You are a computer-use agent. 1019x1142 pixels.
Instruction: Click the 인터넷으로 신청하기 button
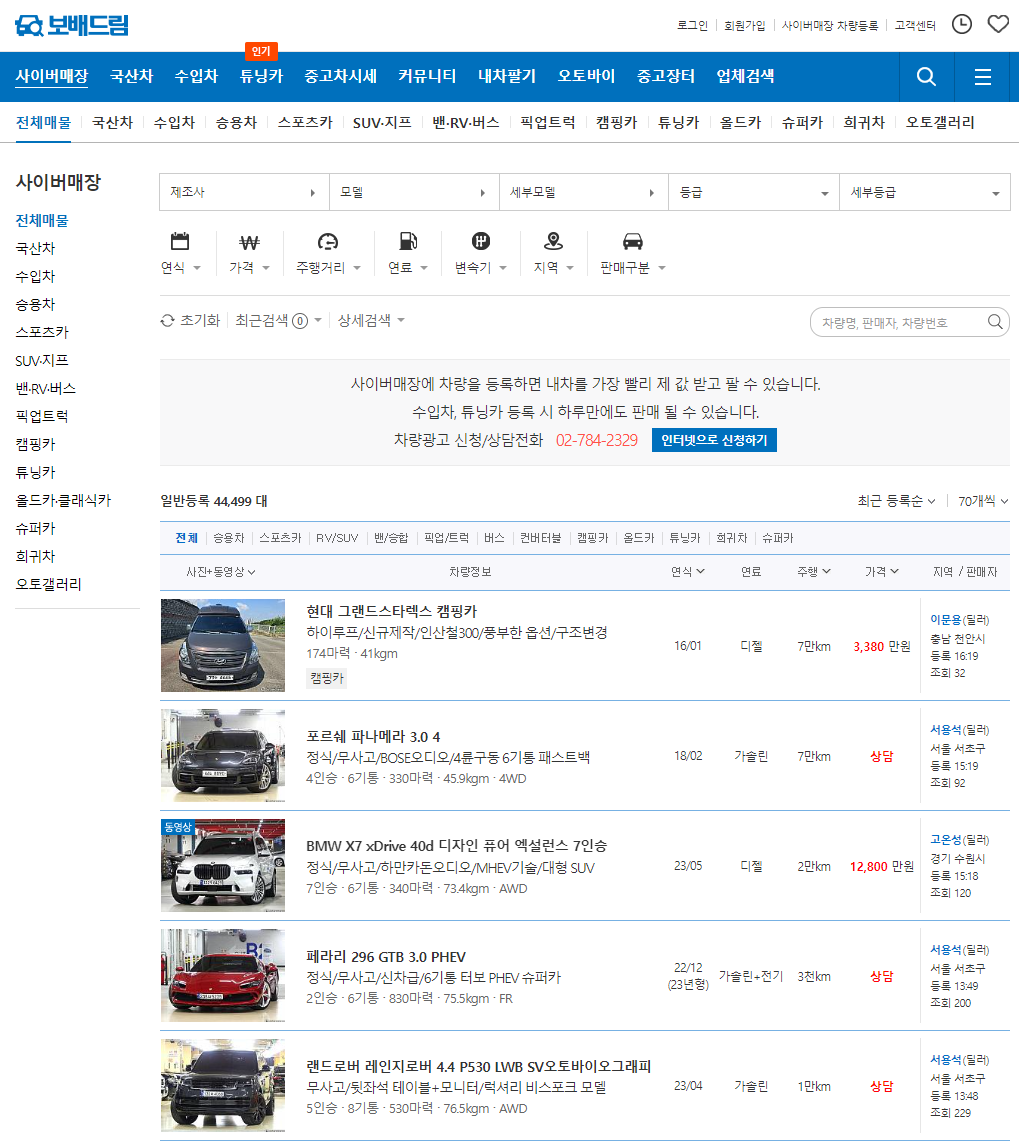click(x=714, y=440)
